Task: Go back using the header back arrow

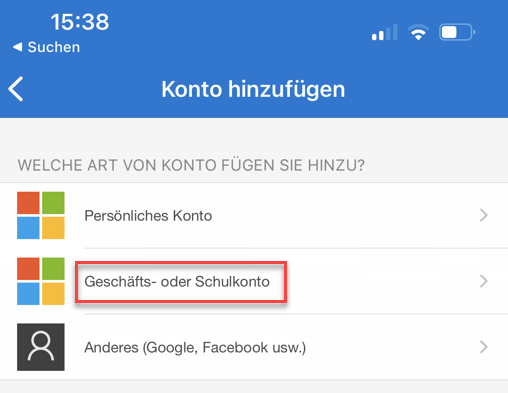Action: point(16,89)
